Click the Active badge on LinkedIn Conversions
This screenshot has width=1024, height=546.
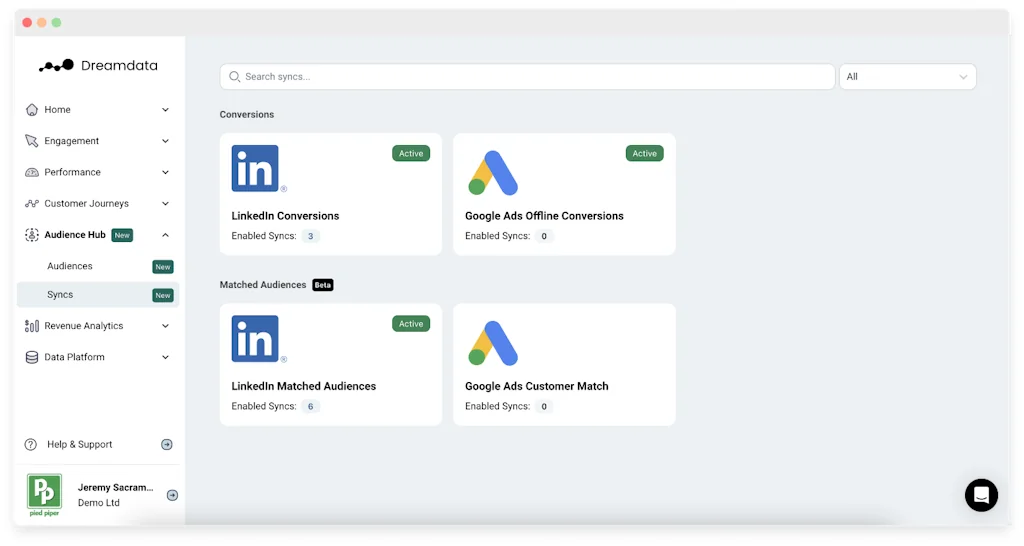click(x=411, y=153)
